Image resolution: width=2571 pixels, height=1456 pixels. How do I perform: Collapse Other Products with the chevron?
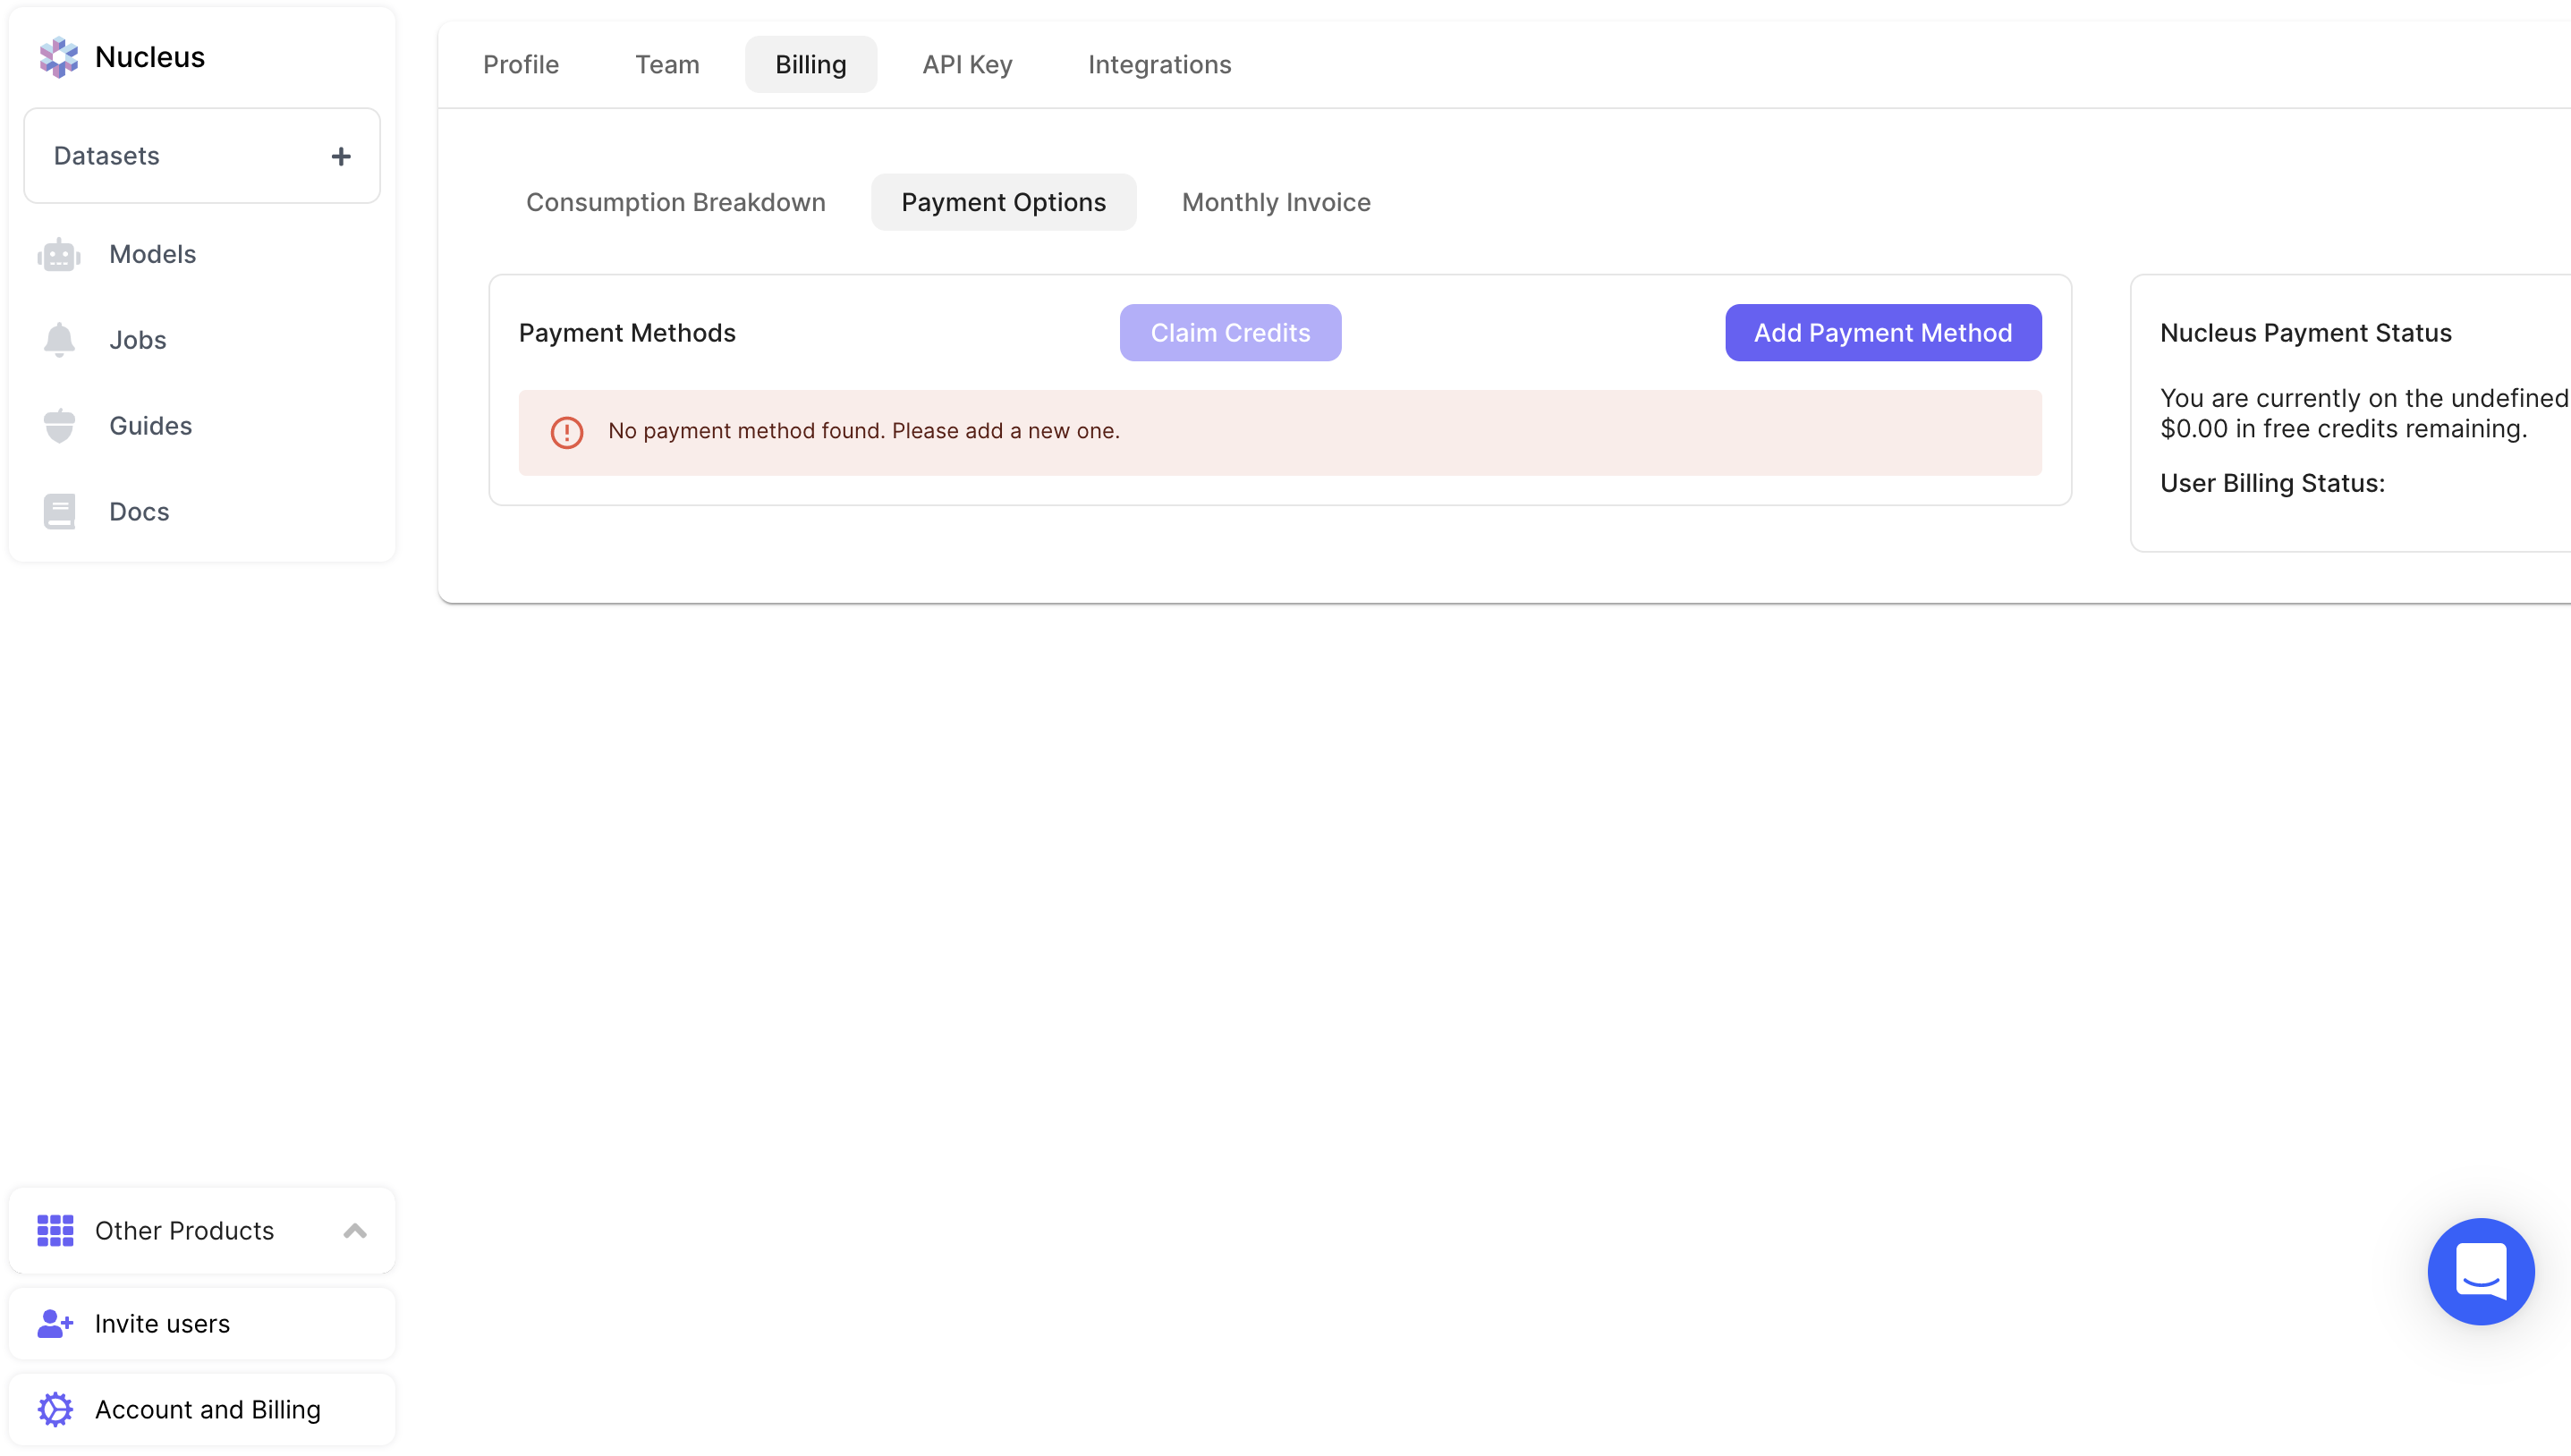(355, 1231)
